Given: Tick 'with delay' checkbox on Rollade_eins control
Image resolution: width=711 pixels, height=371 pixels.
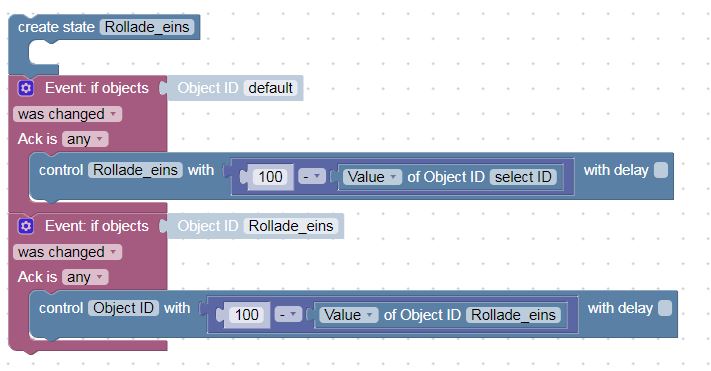Looking at the screenshot, I should coord(661,171).
